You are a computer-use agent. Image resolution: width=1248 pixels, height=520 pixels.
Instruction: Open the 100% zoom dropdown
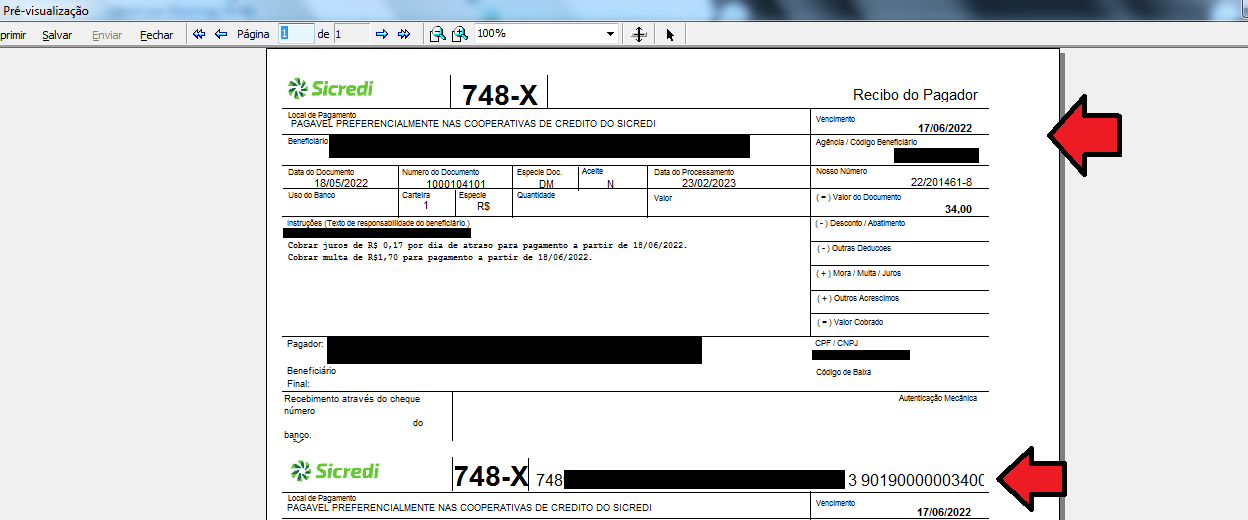[x=610, y=34]
